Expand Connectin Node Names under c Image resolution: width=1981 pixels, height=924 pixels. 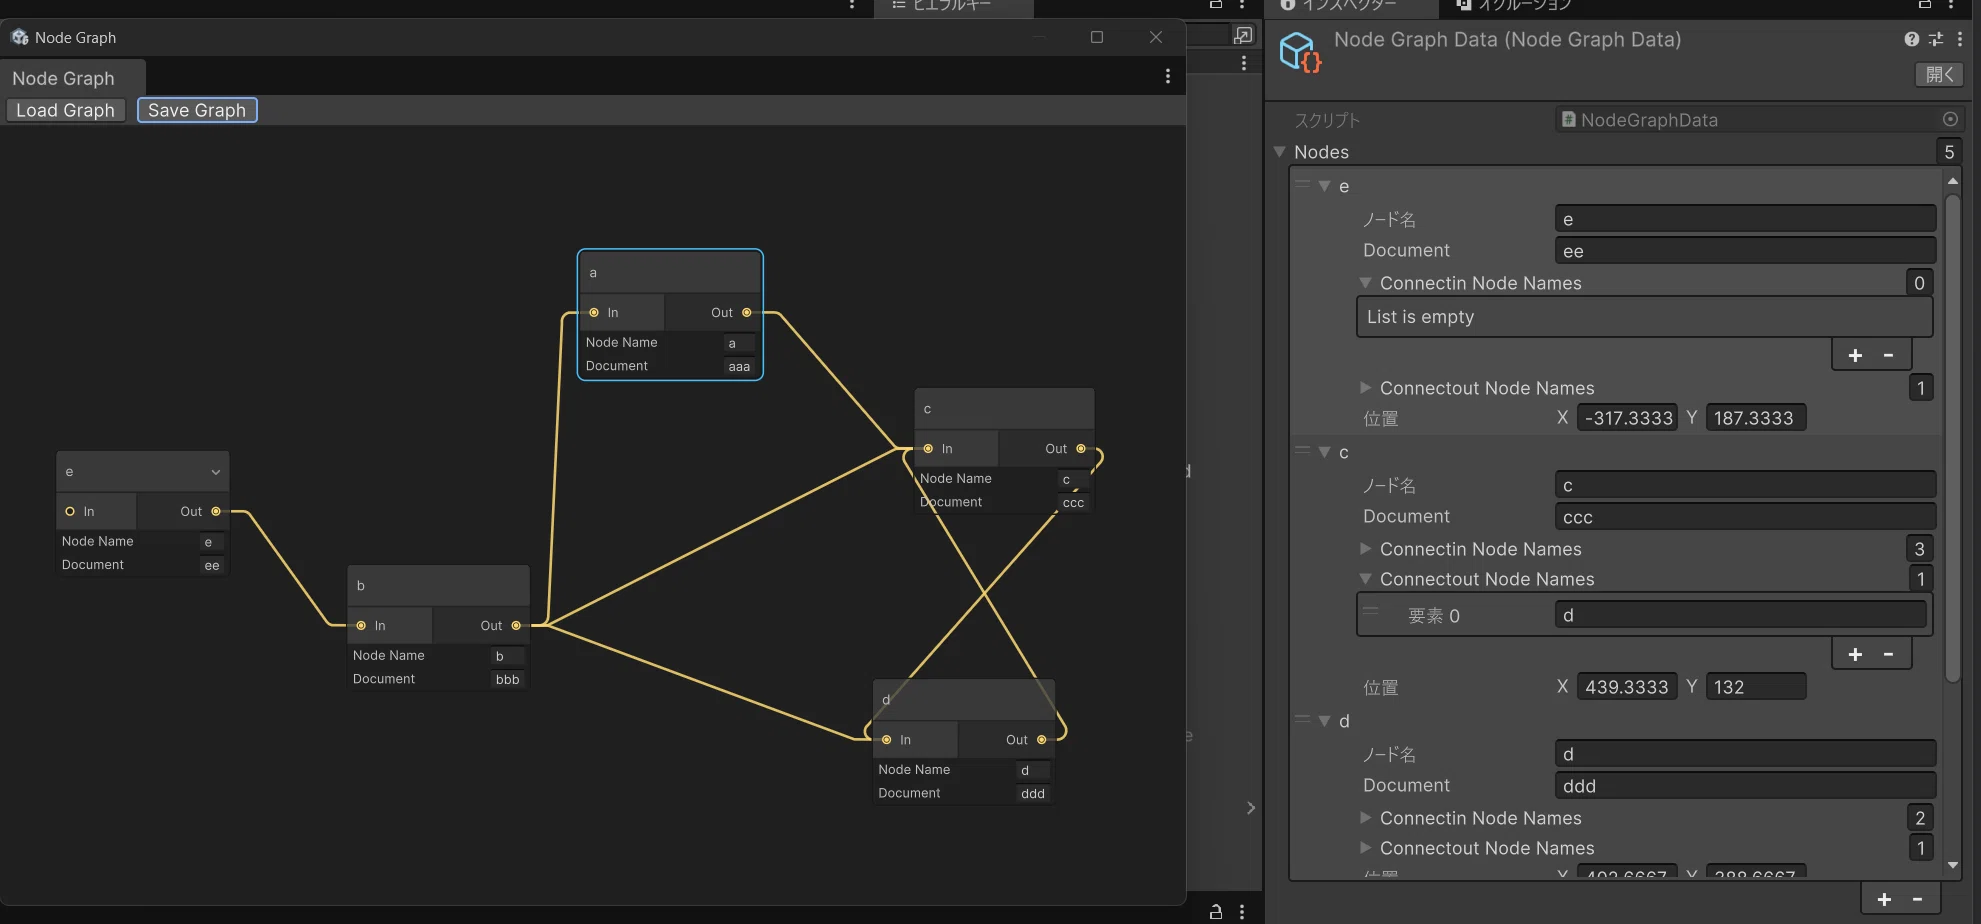point(1366,549)
